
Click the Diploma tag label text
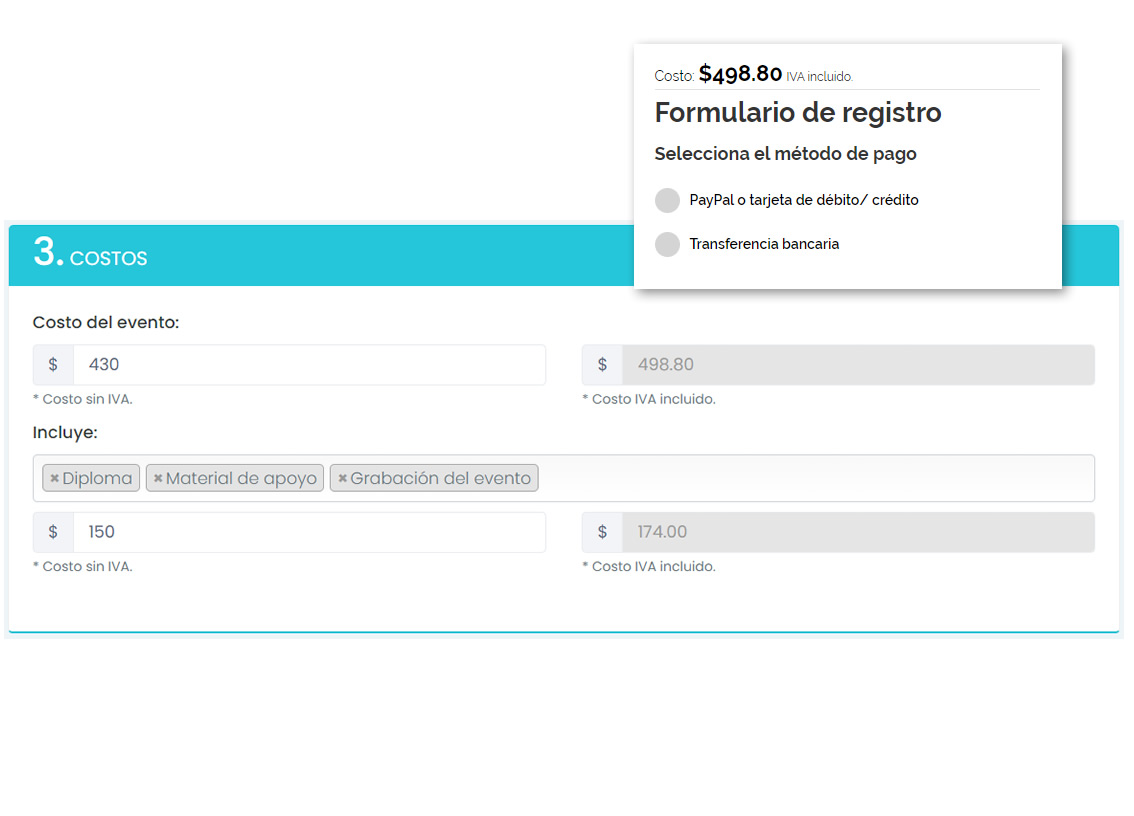[97, 479]
